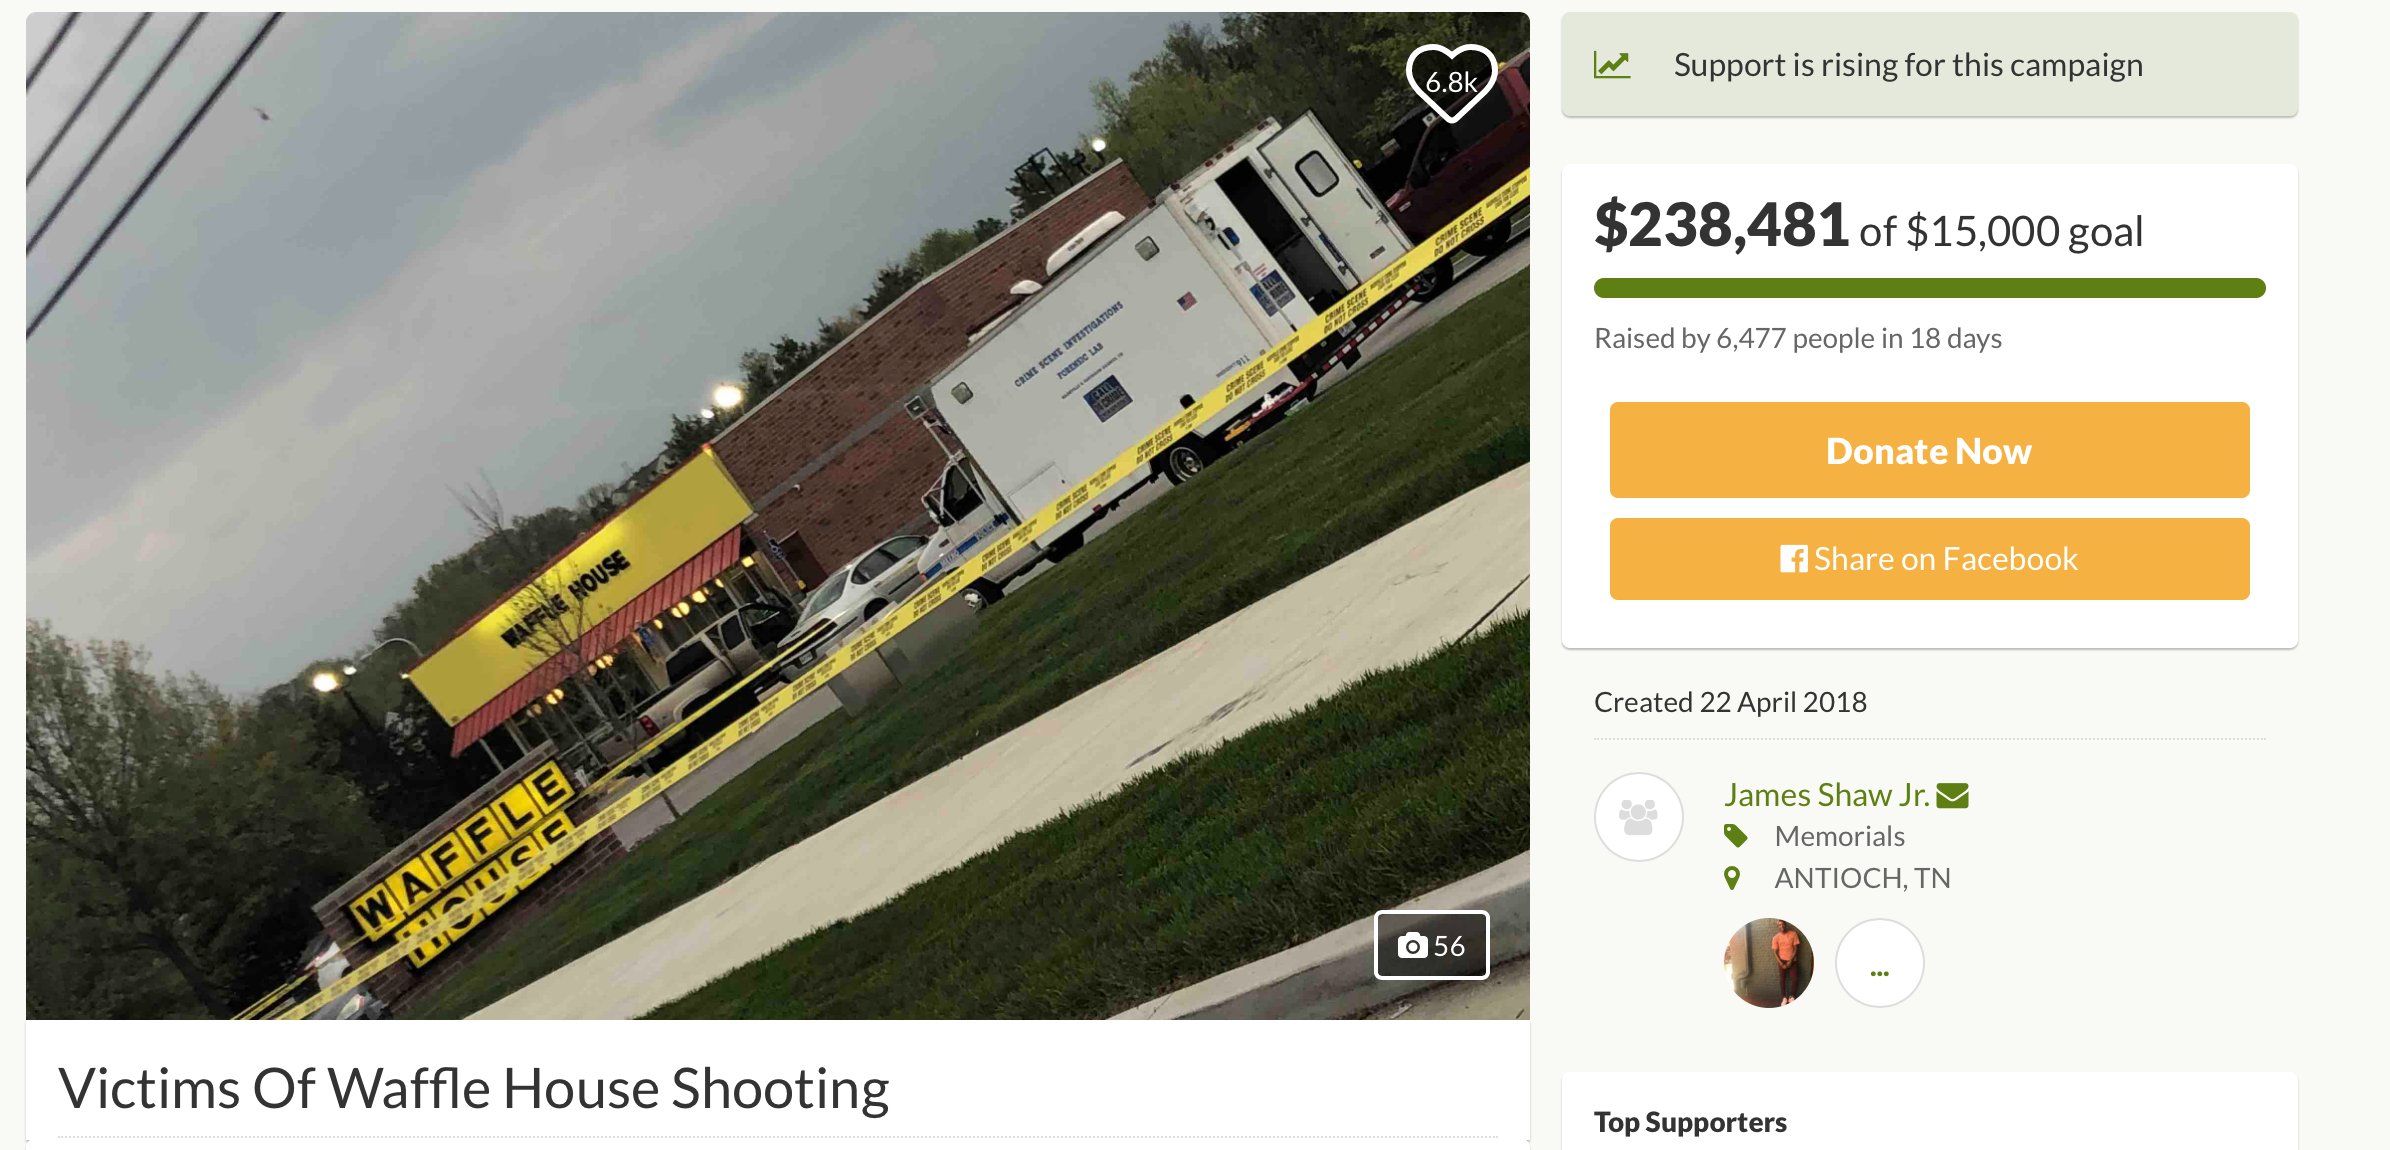Open James Shaw Jr. profile link

click(1826, 795)
